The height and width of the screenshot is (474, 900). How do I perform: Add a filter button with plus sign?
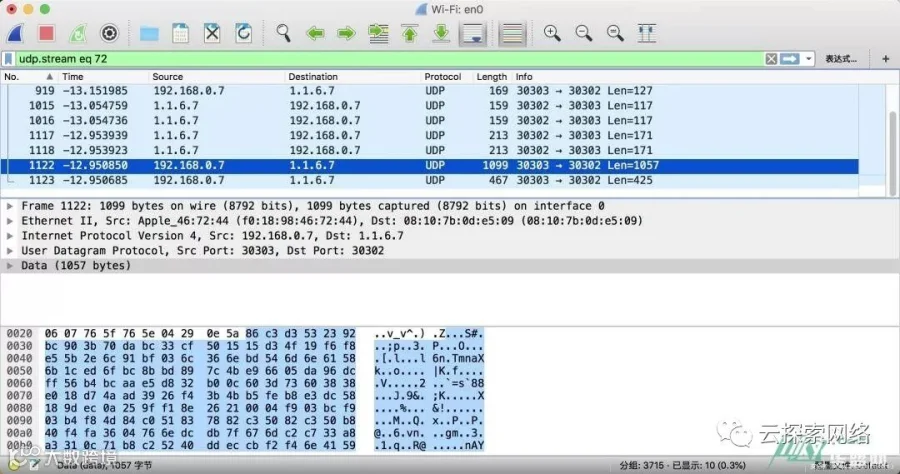[x=886, y=59]
